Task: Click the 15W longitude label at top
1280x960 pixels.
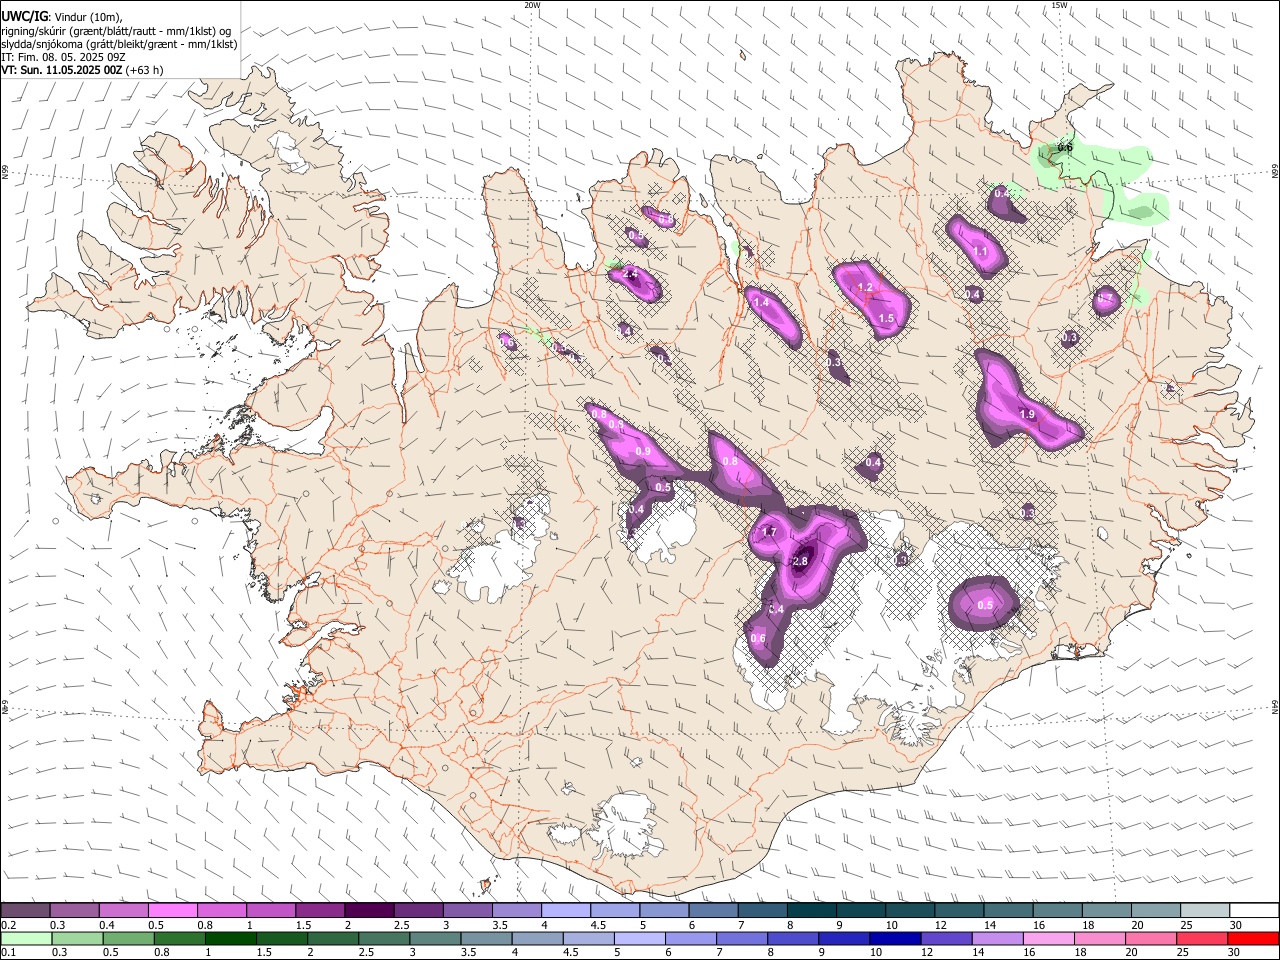Action: (1059, 5)
